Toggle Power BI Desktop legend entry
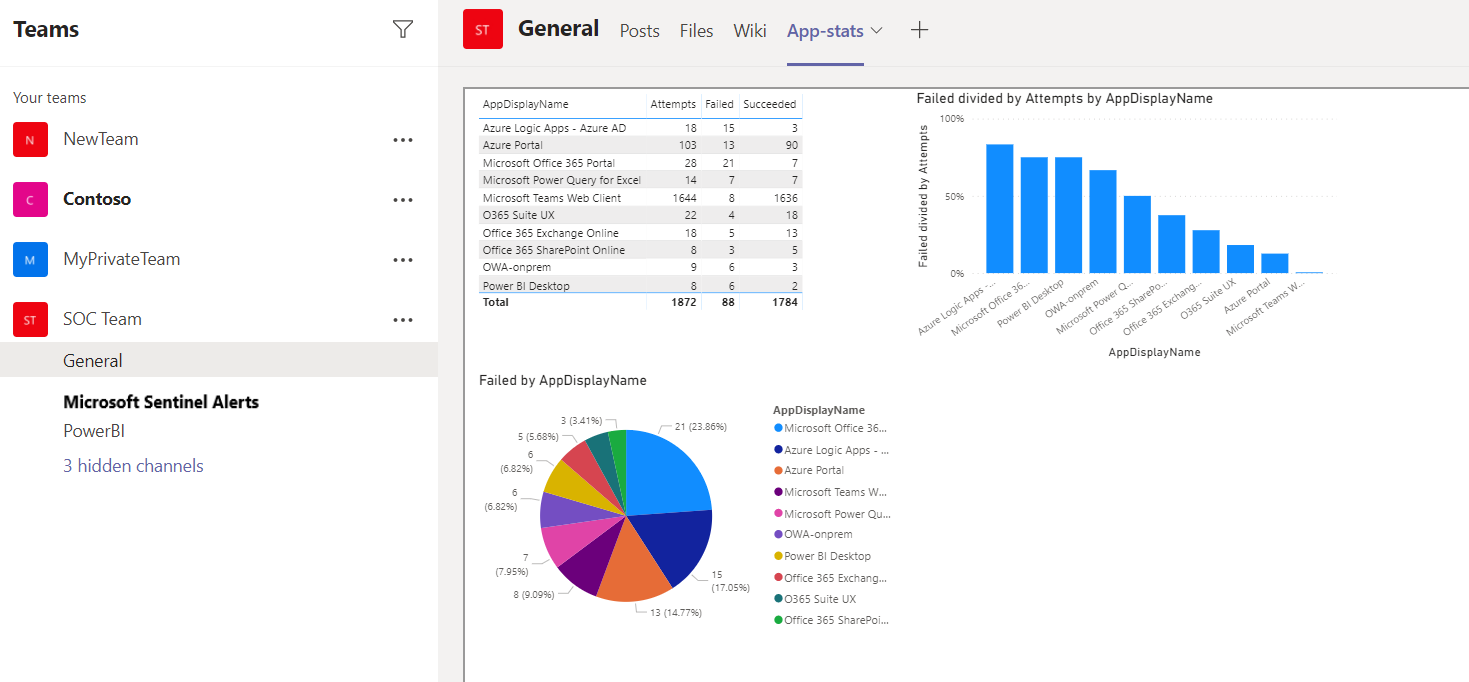The height and width of the screenshot is (682, 1469). click(x=830, y=556)
